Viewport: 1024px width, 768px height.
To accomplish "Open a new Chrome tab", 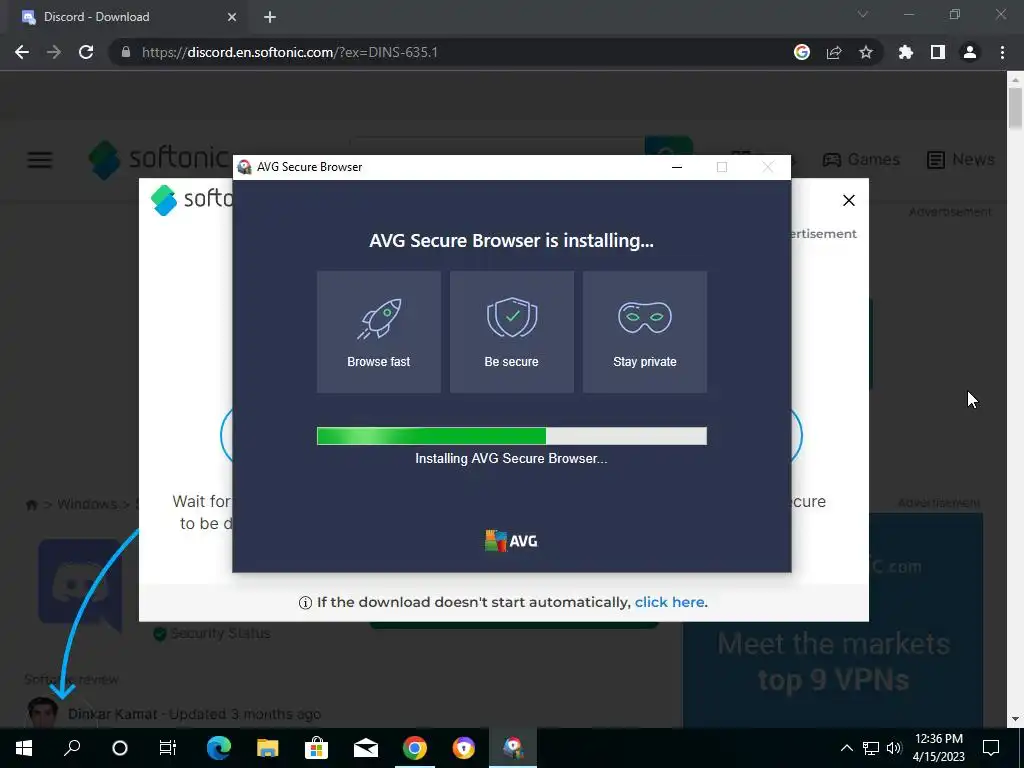I will coord(270,17).
